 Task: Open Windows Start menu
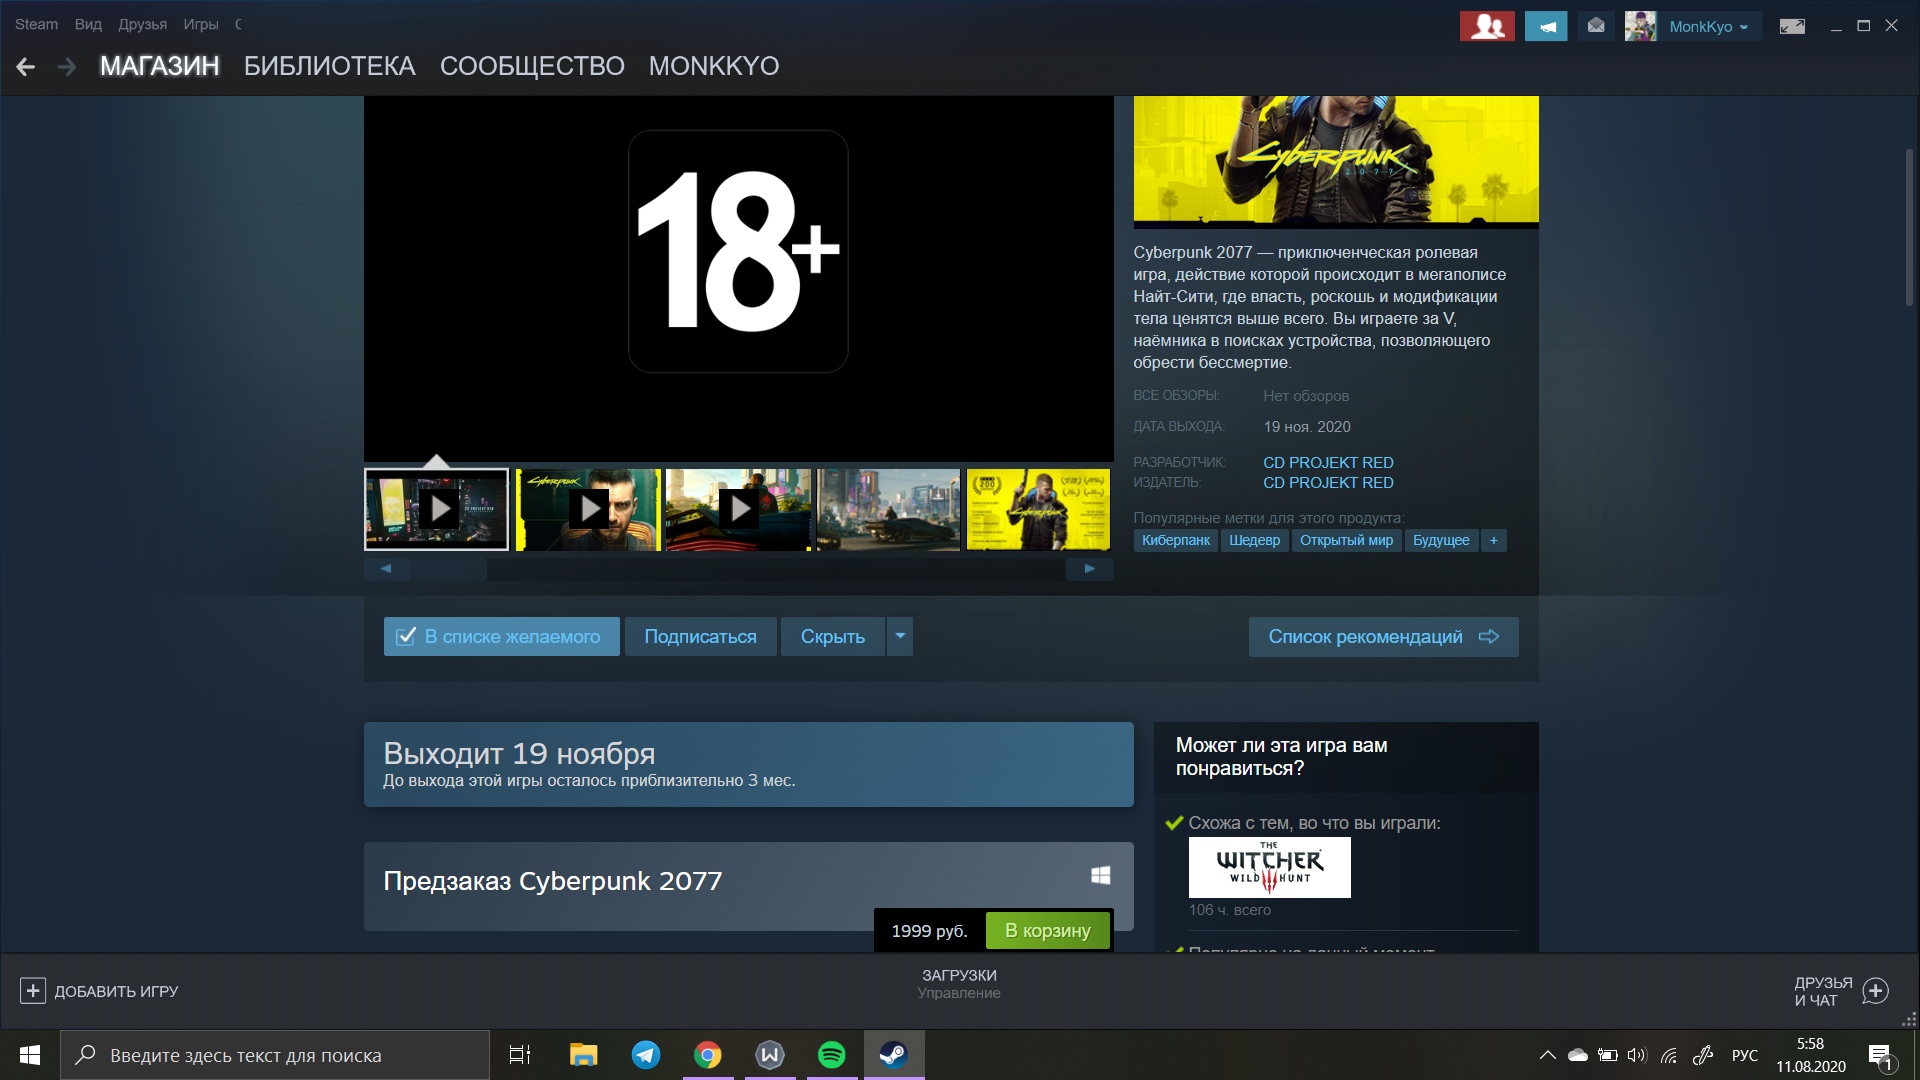30,1055
